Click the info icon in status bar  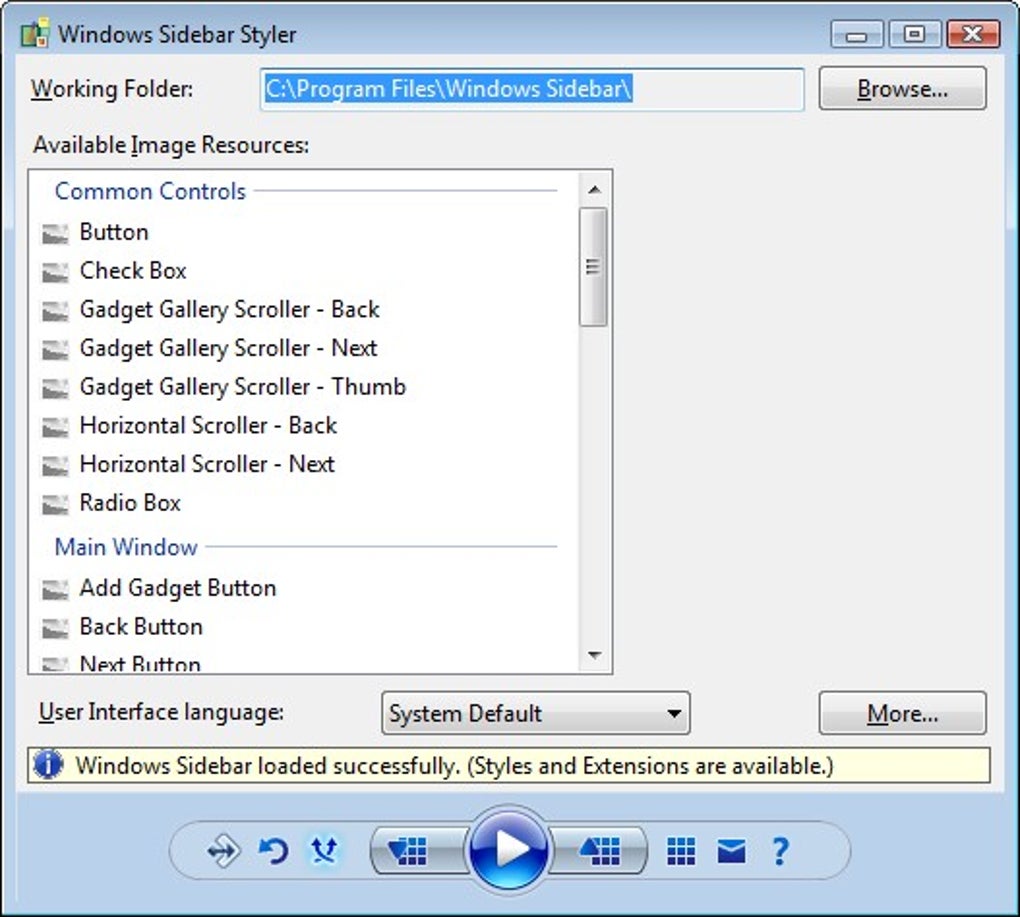tap(48, 764)
